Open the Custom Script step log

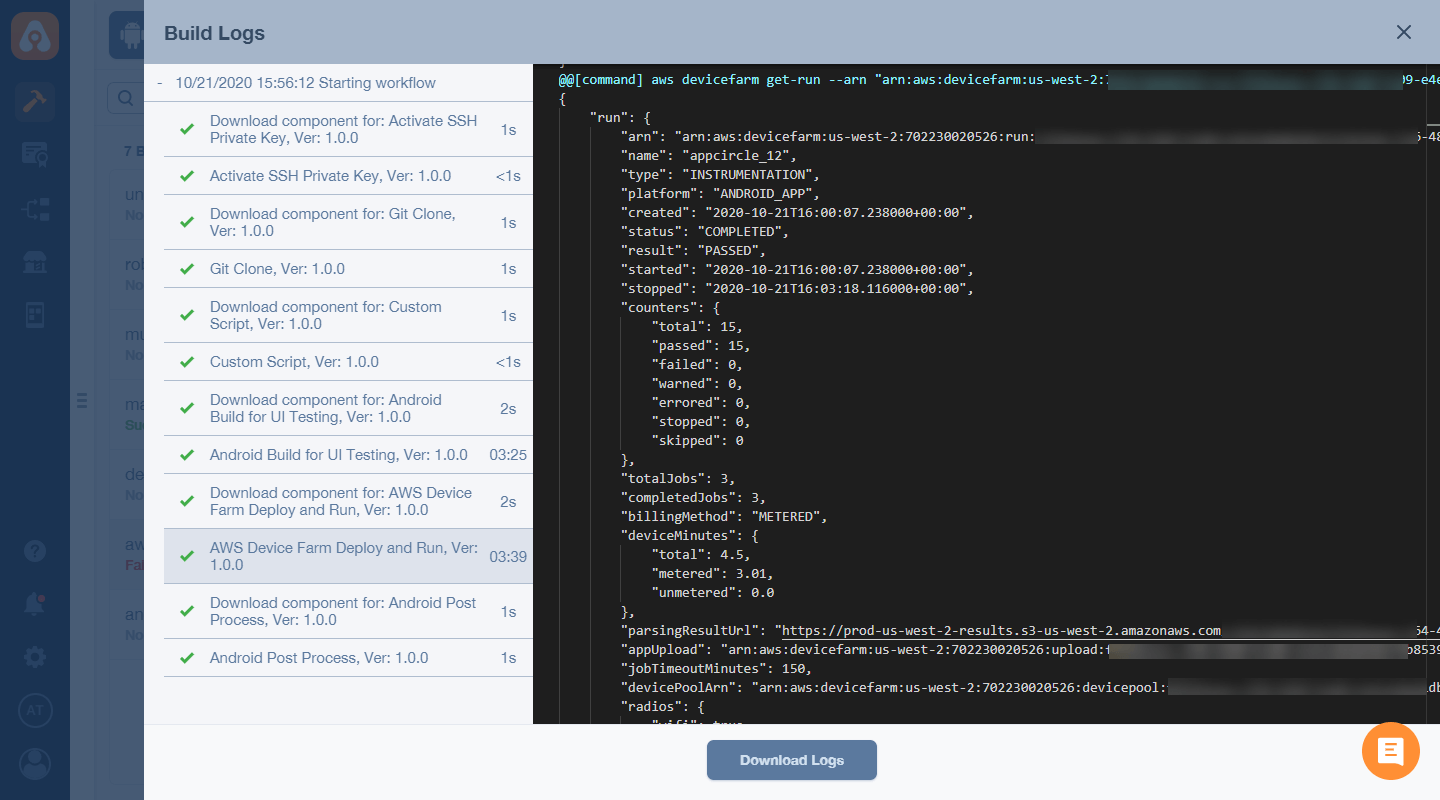click(x=348, y=362)
